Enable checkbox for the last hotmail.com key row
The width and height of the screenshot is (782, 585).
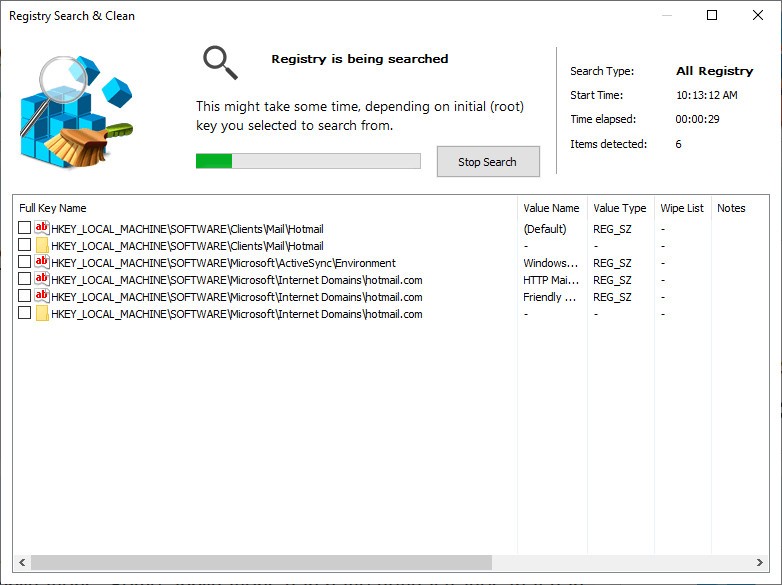(x=25, y=314)
